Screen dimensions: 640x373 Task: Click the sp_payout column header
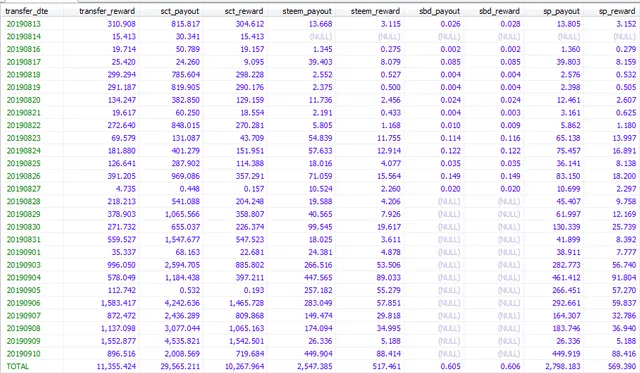tap(562, 11)
